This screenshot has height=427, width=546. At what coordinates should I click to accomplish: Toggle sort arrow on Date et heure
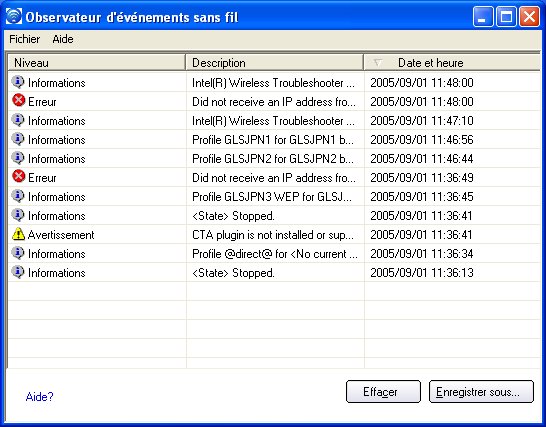click(377, 63)
